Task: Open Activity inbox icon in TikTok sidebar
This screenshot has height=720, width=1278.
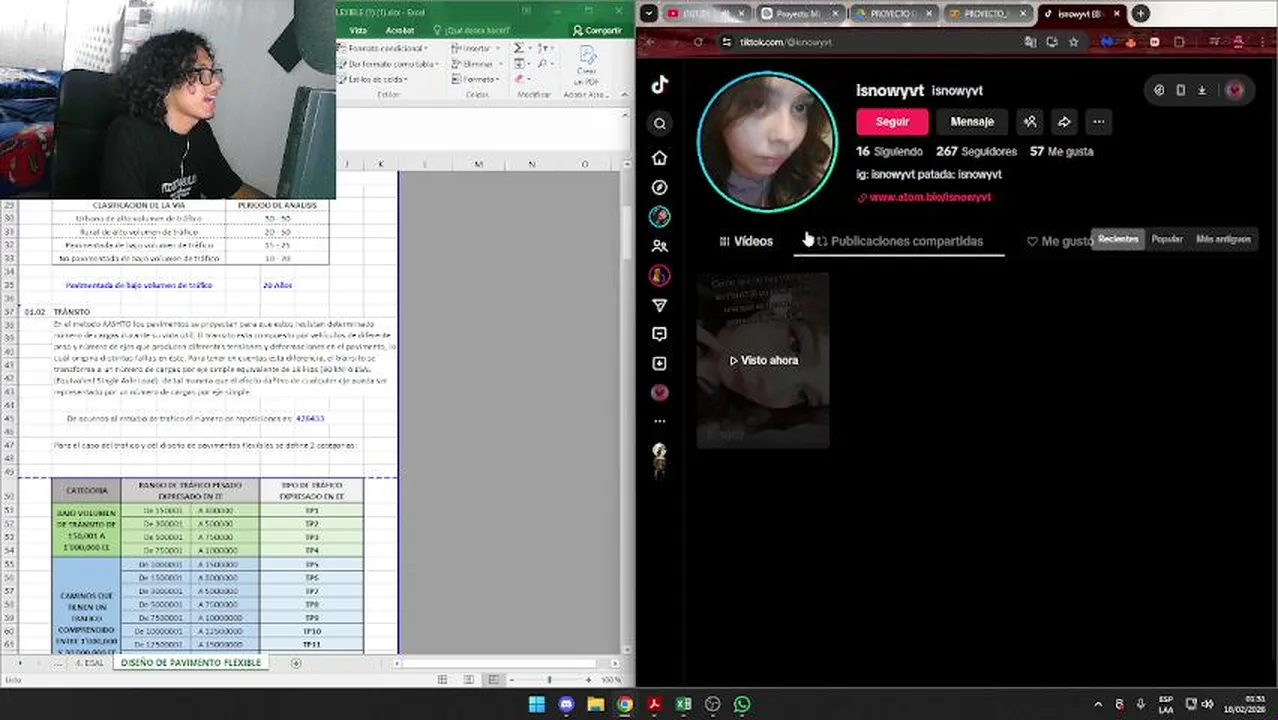Action: pos(660,334)
